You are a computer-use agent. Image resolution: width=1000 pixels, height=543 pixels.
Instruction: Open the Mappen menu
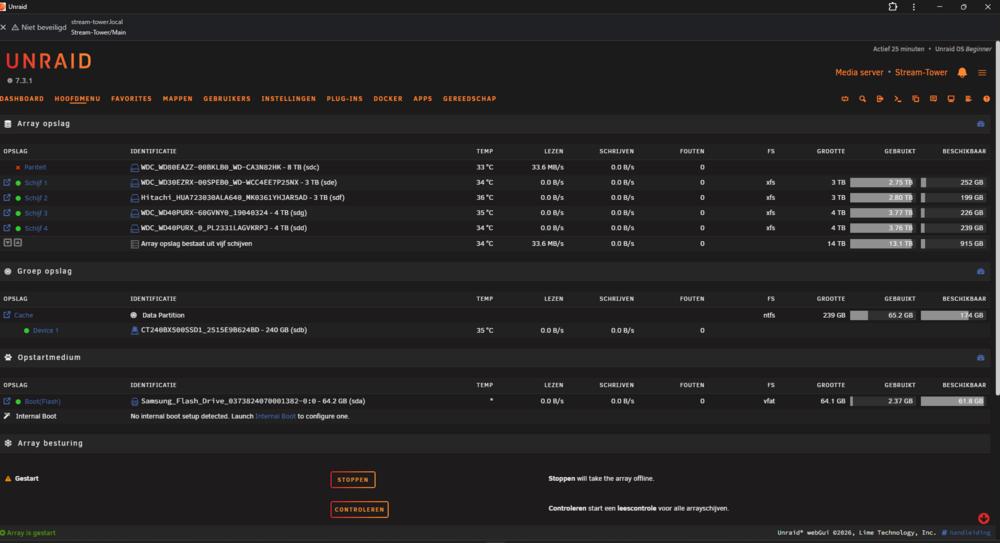(177, 99)
